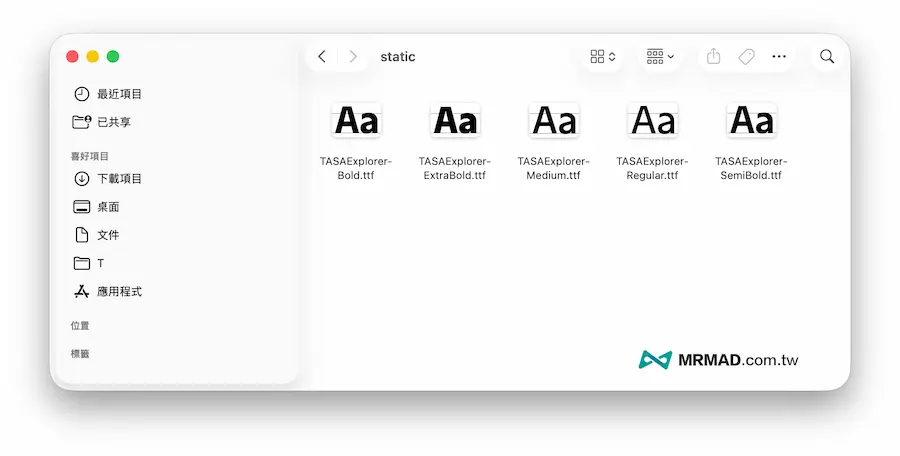Go back with the left chevron

point(322,56)
